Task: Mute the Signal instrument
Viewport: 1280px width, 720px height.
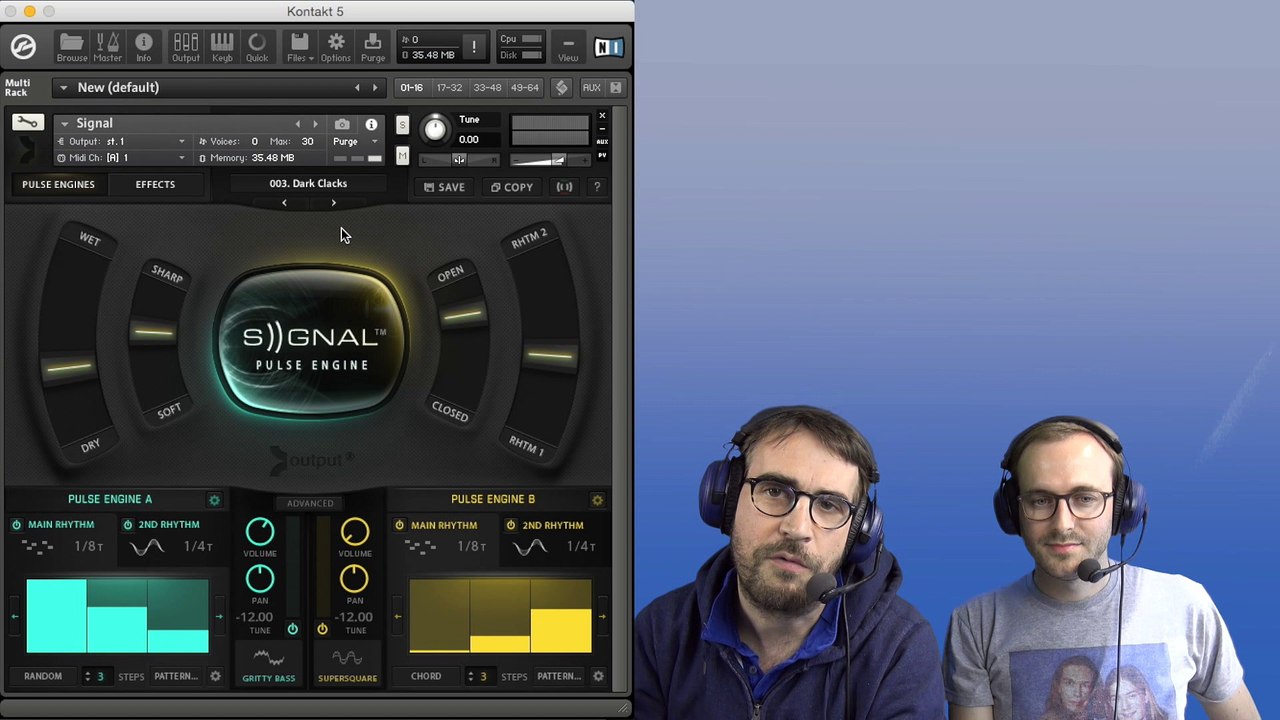Action: tap(402, 156)
